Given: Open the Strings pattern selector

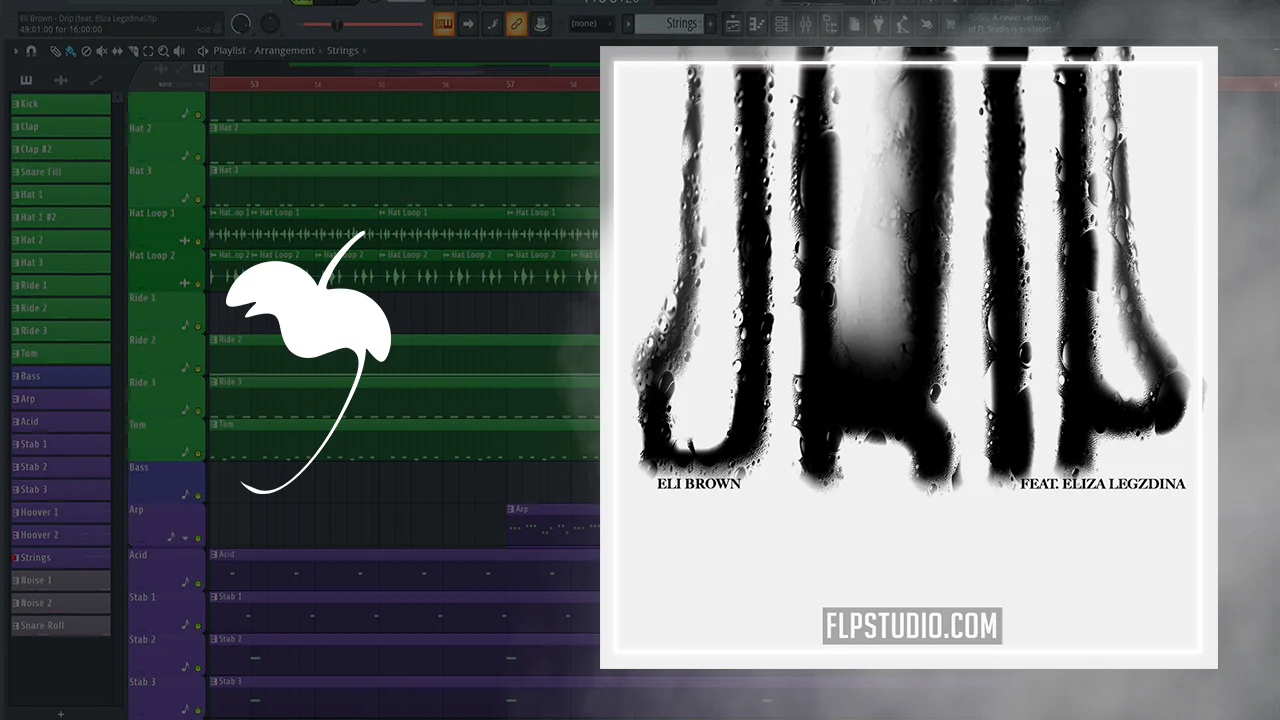Looking at the screenshot, I should tap(670, 24).
